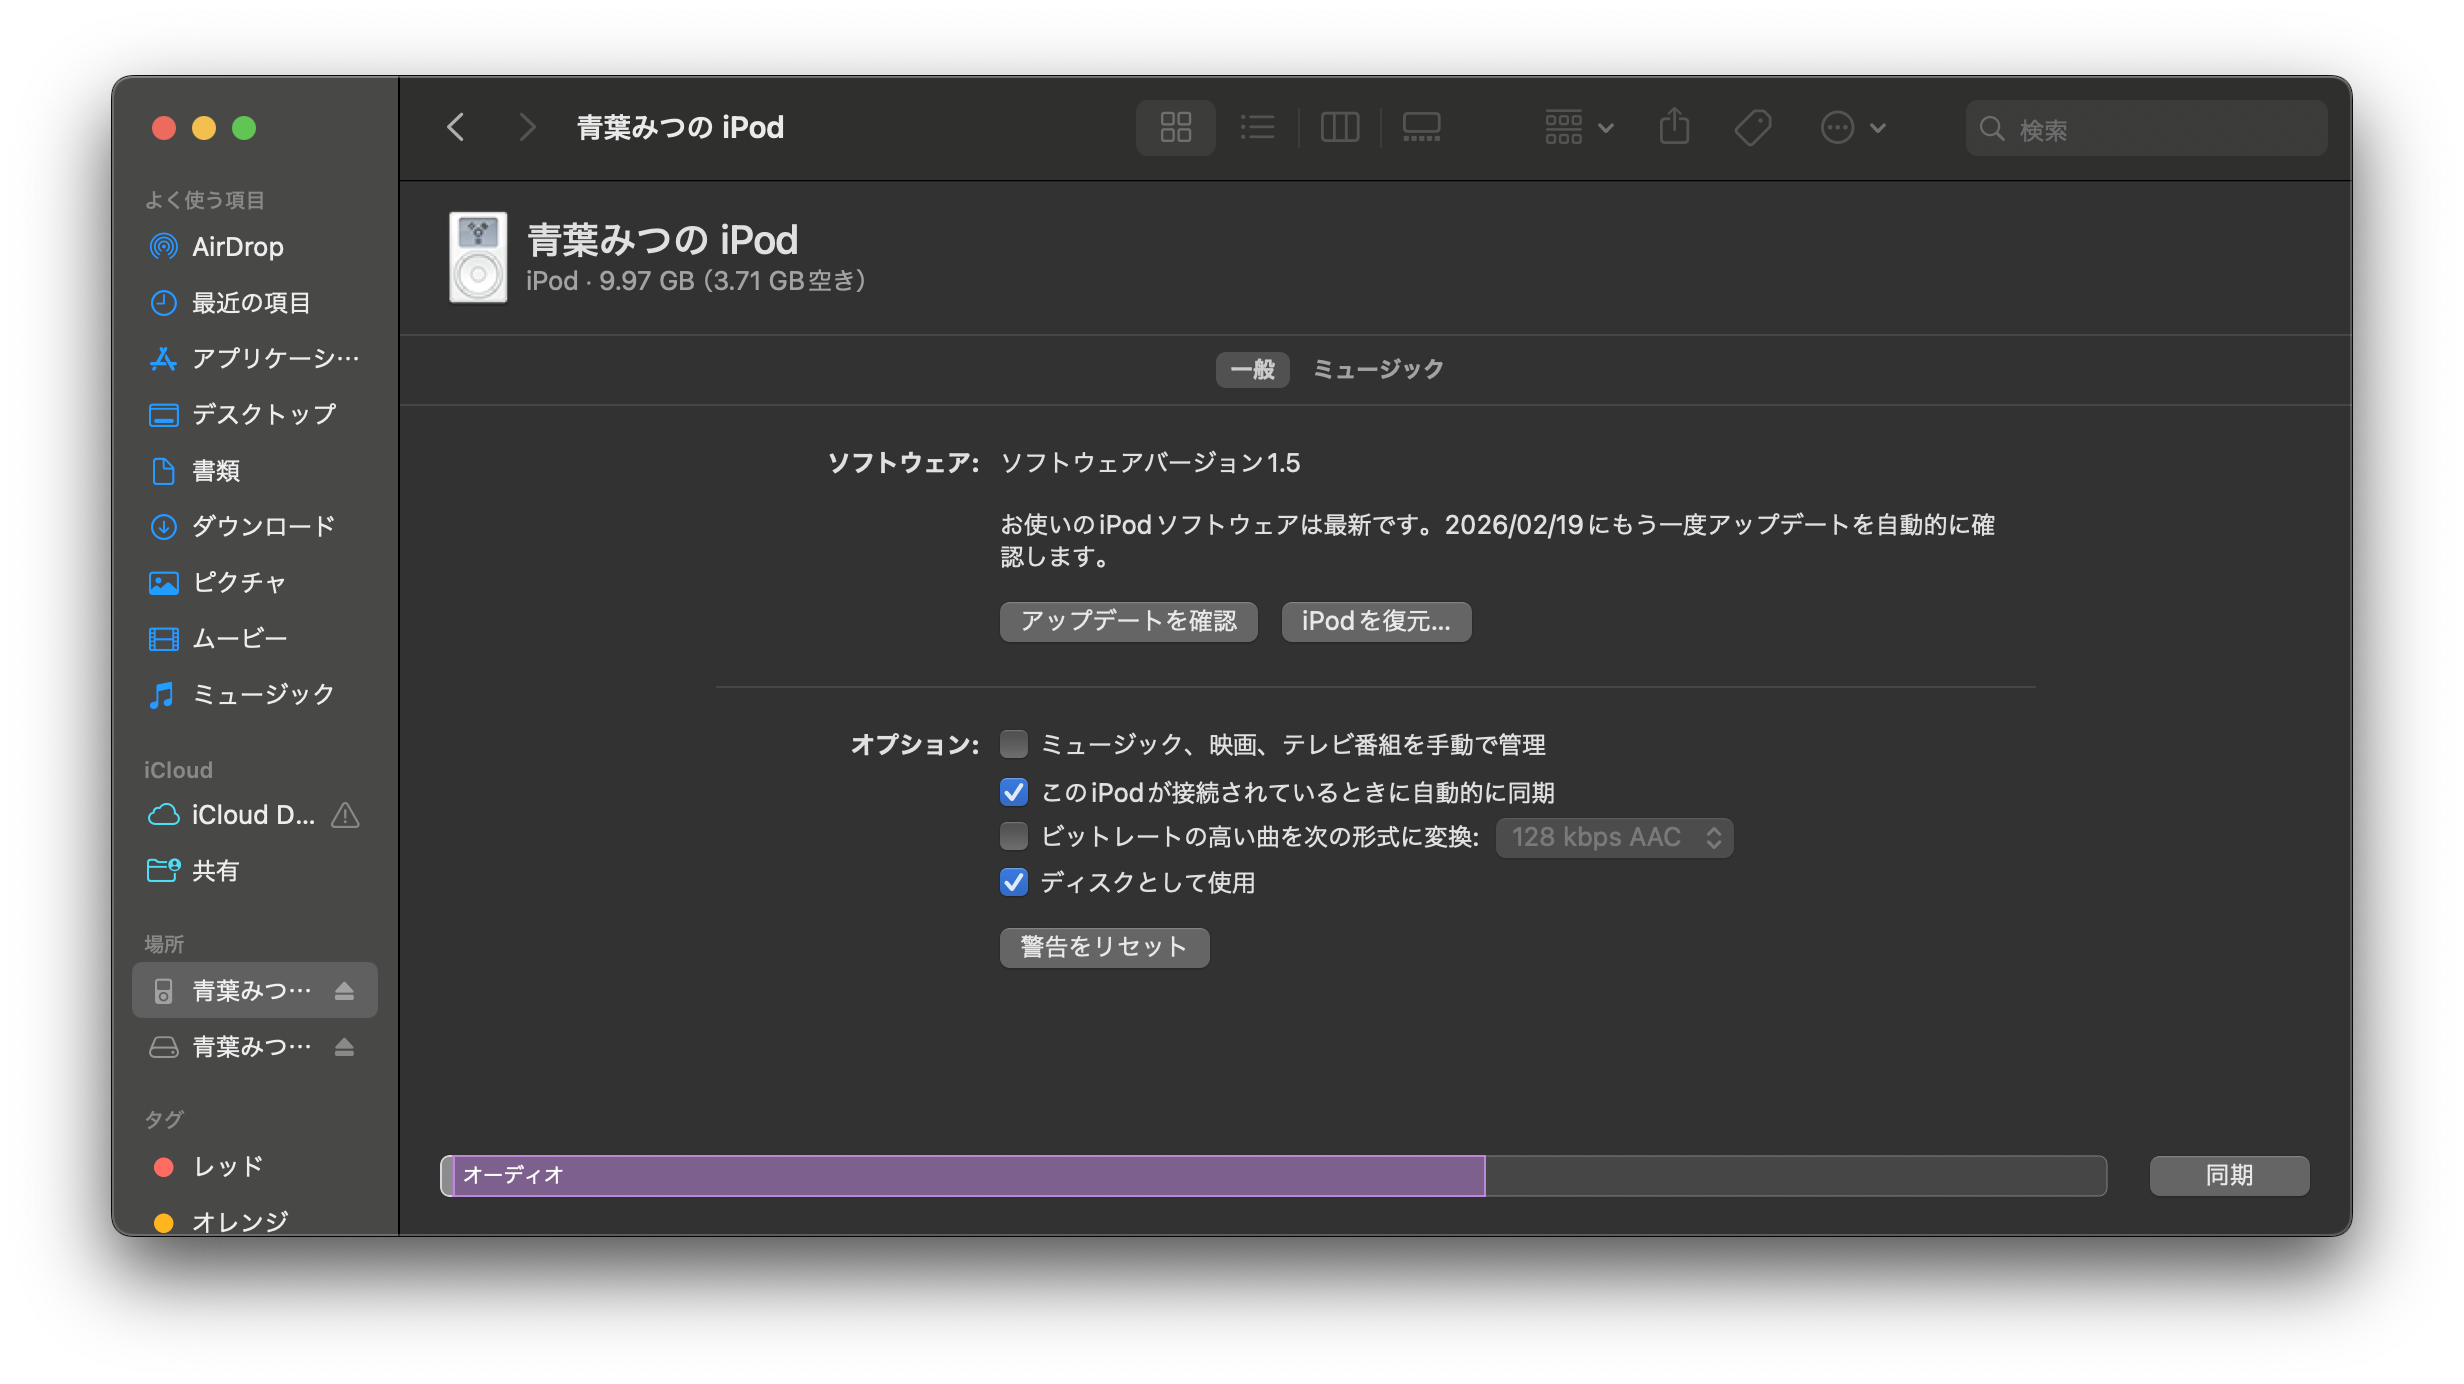
Task: Select the 一般 tab
Action: pos(1253,370)
